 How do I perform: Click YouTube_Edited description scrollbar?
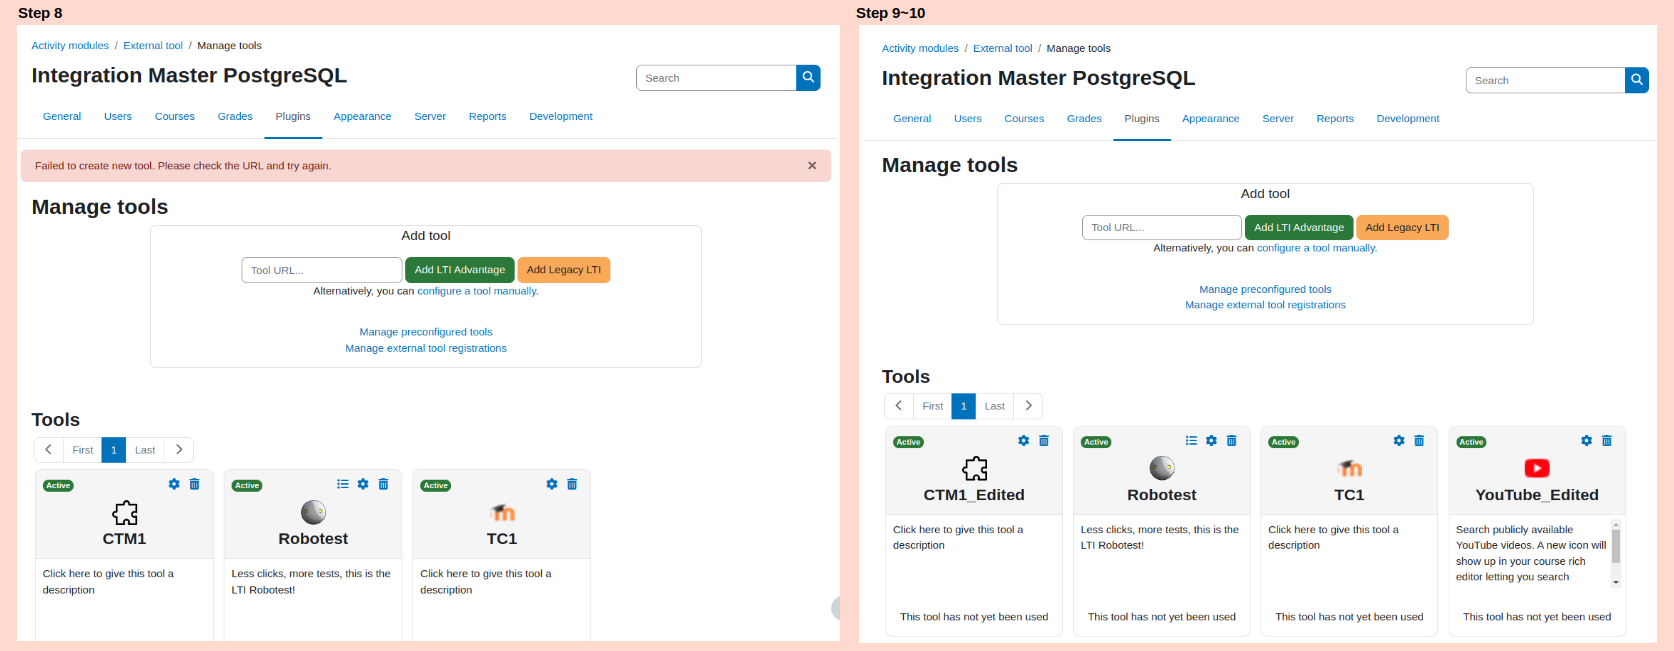coord(1616,552)
